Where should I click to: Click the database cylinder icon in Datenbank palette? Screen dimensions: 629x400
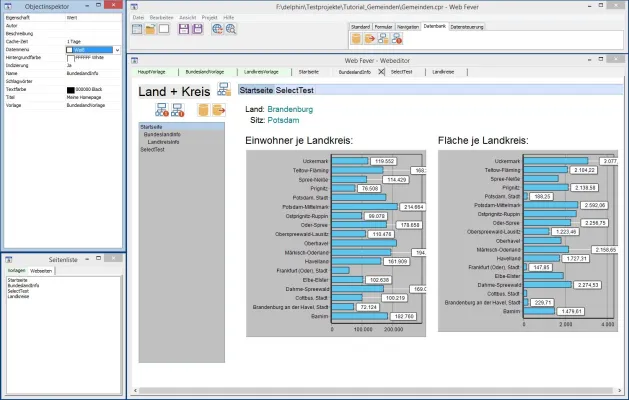point(356,39)
